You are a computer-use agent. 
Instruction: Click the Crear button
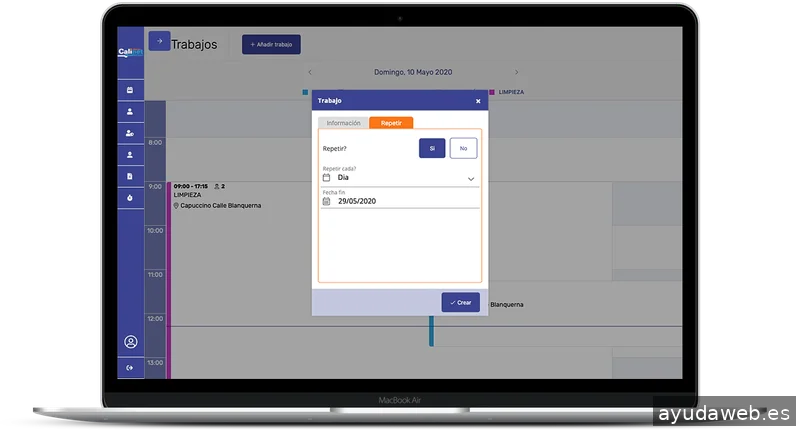(461, 302)
